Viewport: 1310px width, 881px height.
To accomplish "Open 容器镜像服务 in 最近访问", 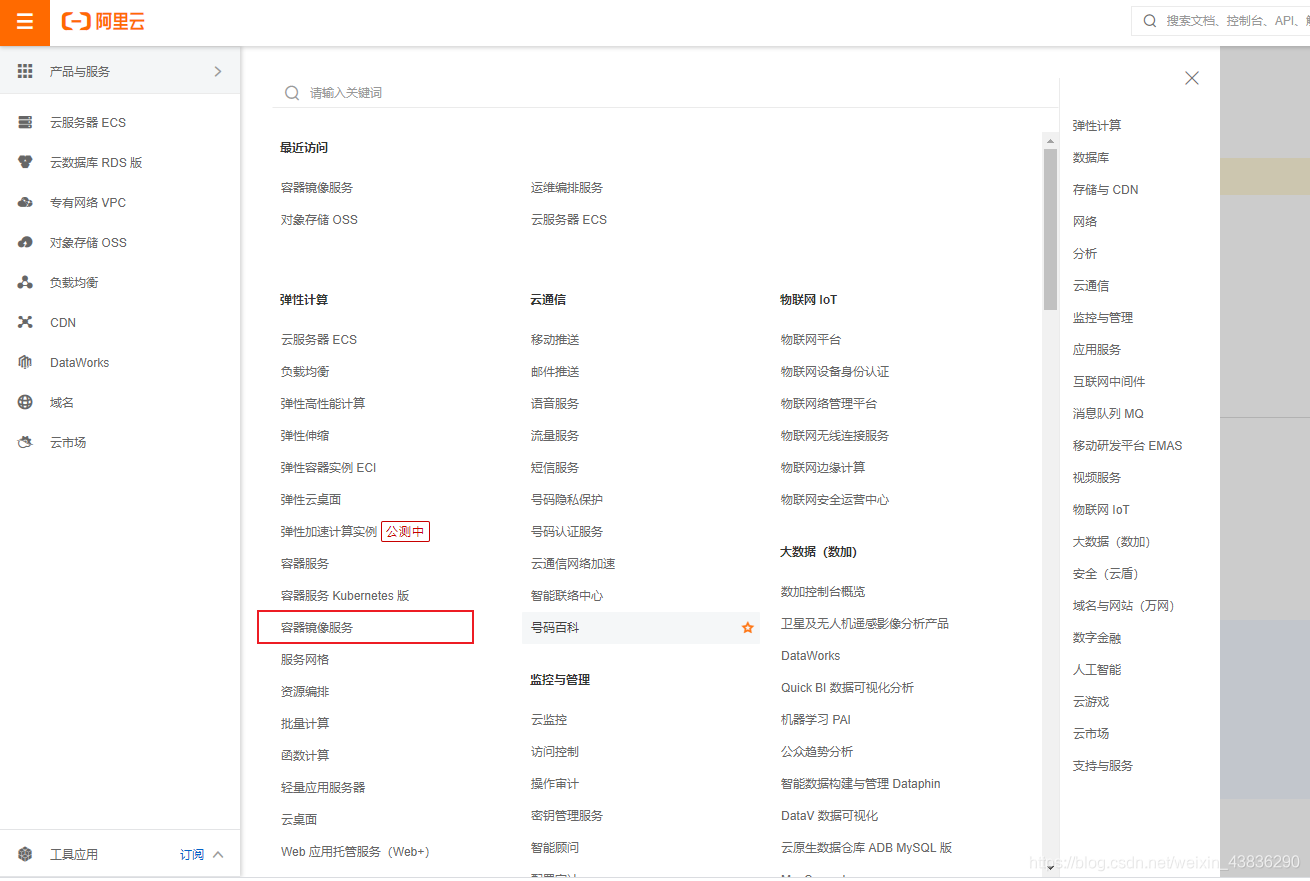I will click(x=317, y=187).
